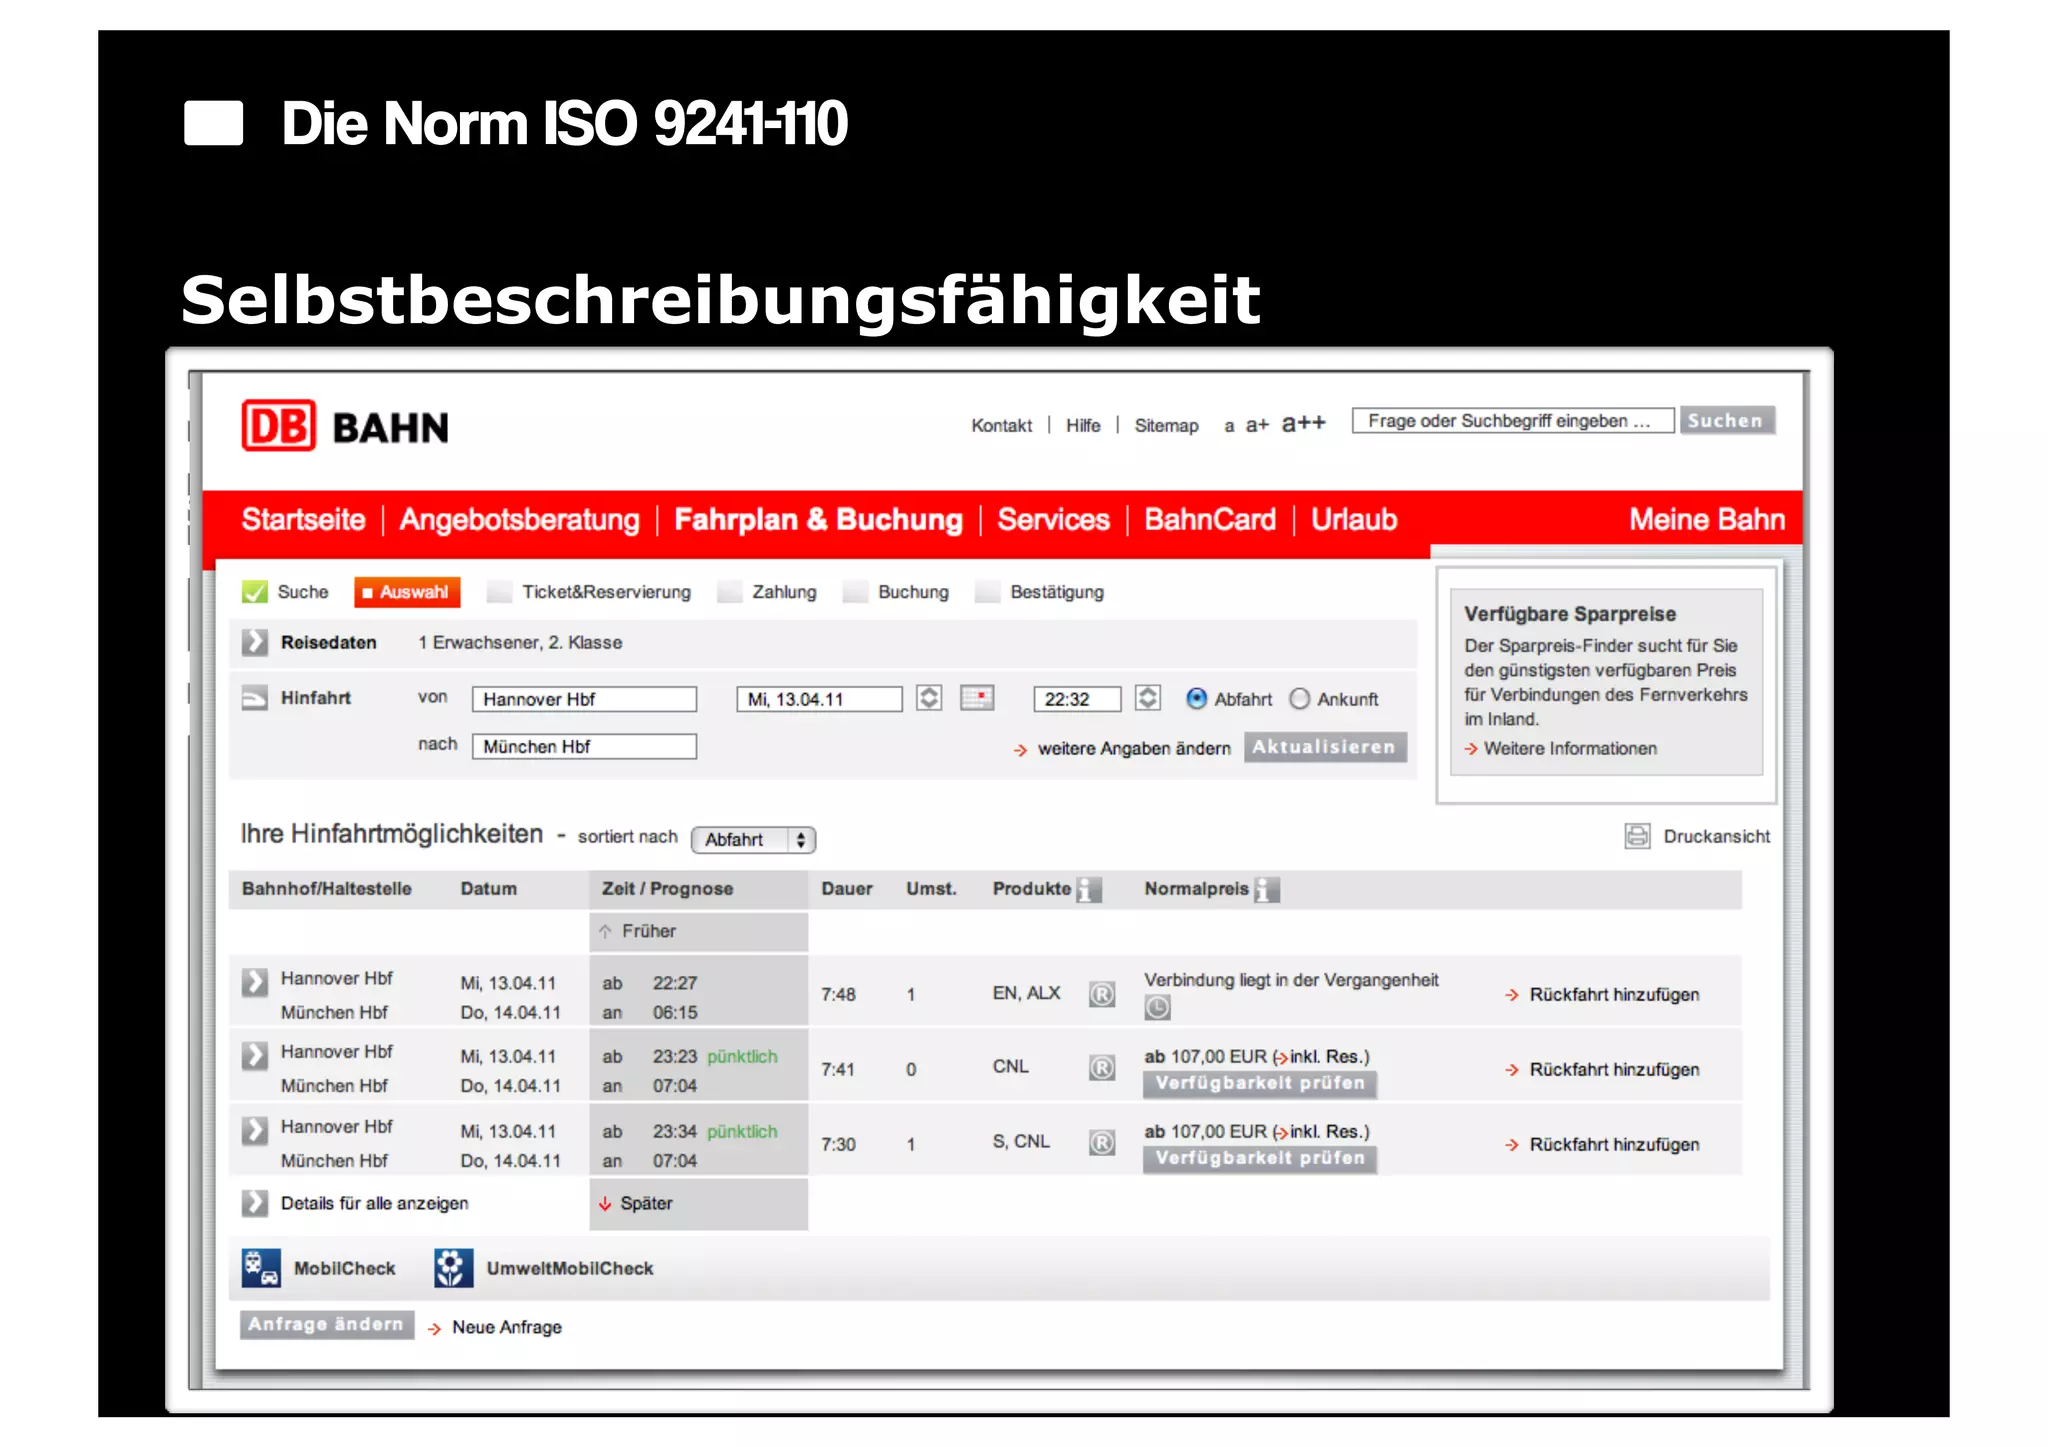Open the Sitemap link
This screenshot has height=1447, width=2048.
(x=1166, y=425)
